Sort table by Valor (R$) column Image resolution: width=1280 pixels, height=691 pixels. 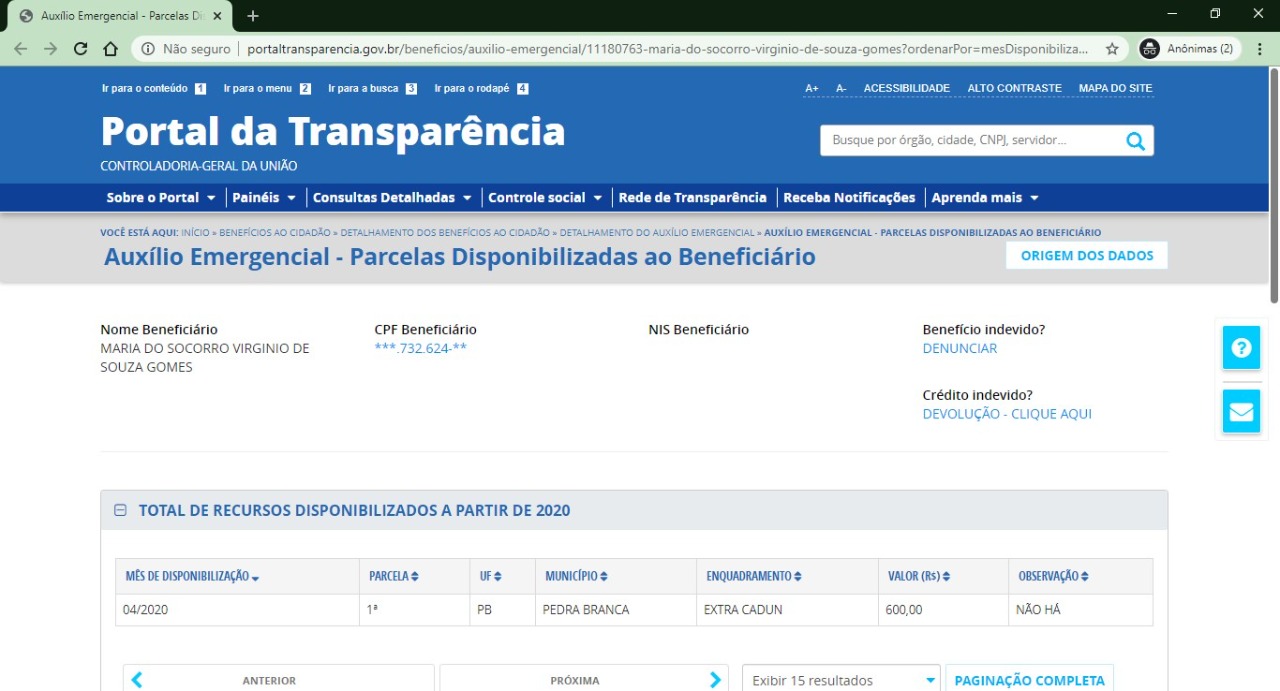[x=919, y=576]
